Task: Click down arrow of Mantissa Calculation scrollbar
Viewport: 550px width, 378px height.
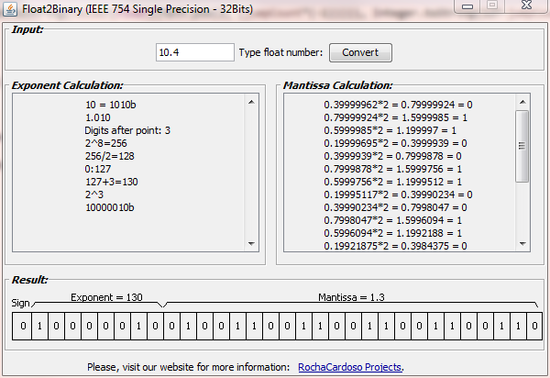Action: click(x=523, y=243)
